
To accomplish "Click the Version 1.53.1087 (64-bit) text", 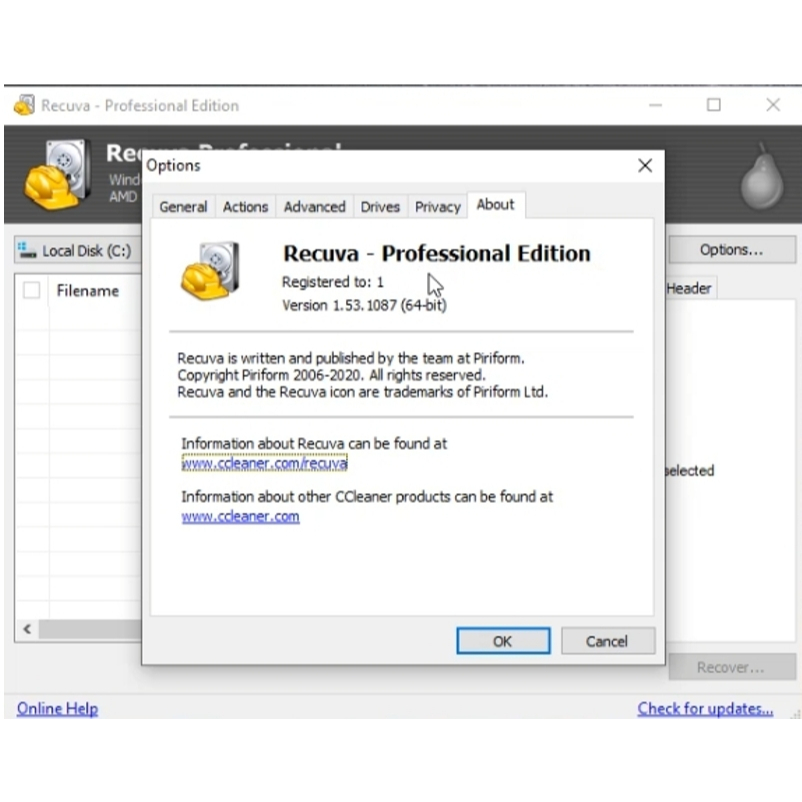I will 364,305.
